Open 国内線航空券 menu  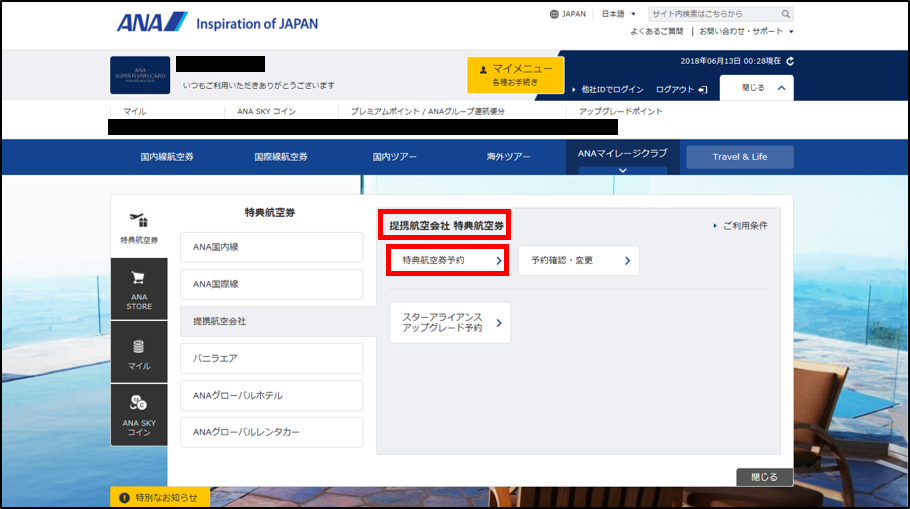(x=167, y=157)
